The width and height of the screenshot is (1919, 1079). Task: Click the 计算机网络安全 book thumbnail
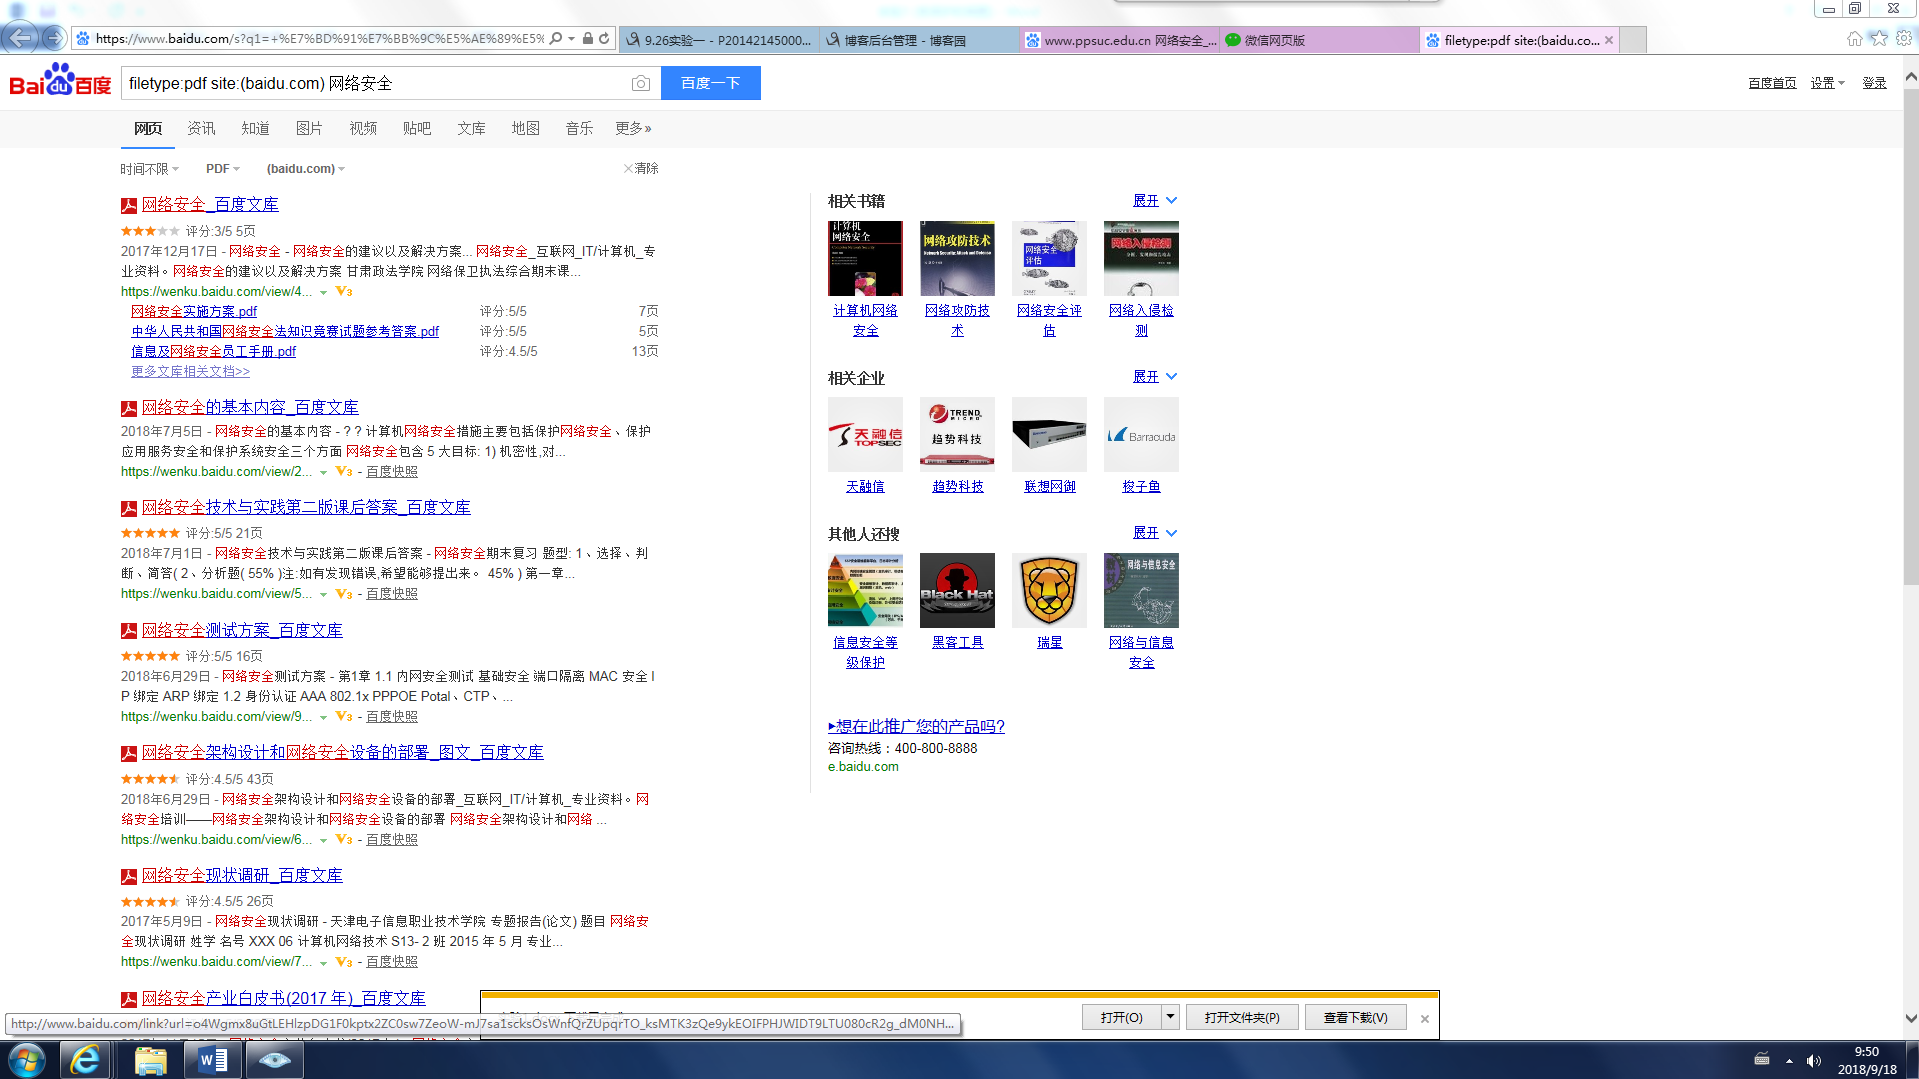(865, 258)
